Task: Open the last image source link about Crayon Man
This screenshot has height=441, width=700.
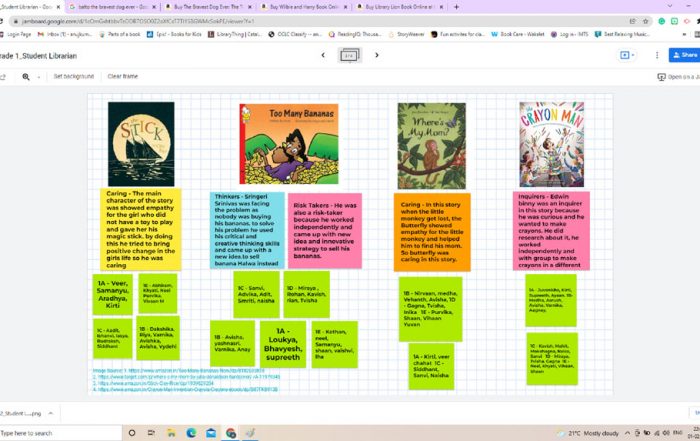Action: pyautogui.click(x=188, y=390)
